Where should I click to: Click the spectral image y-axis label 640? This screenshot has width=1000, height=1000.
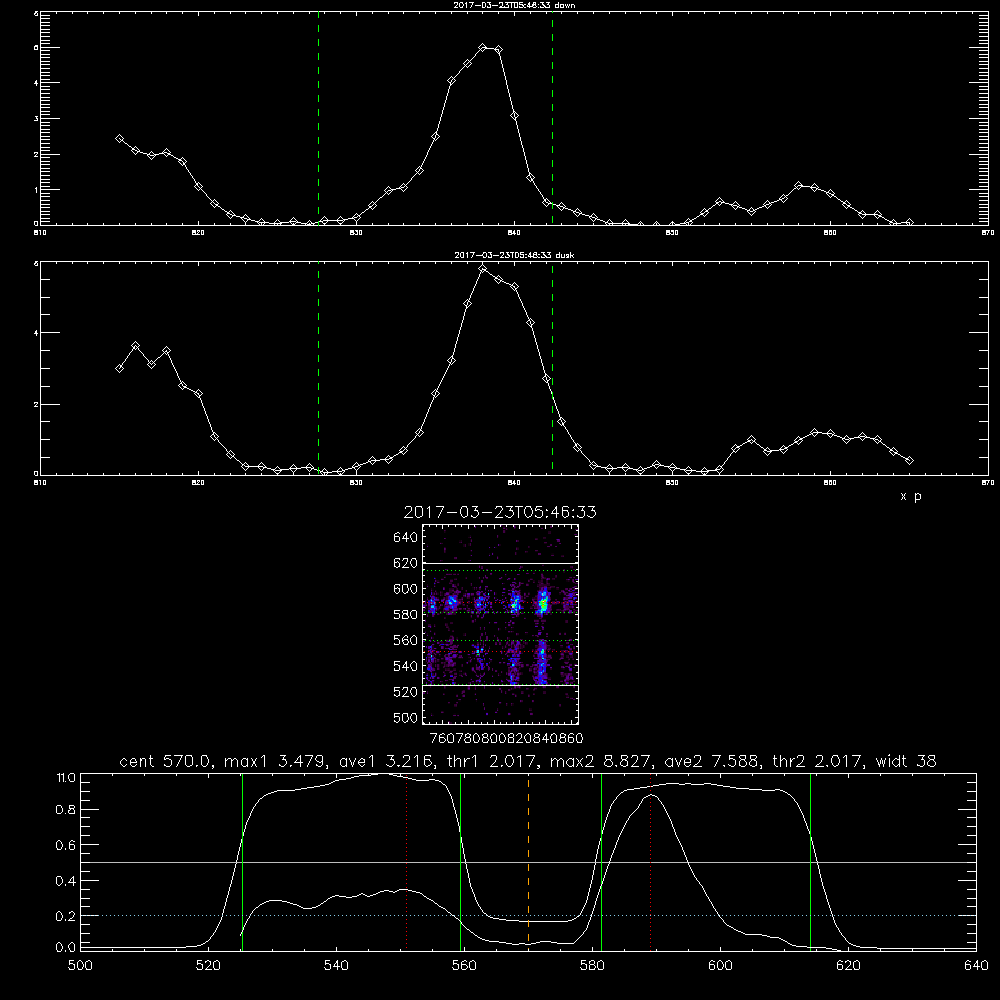click(406, 538)
